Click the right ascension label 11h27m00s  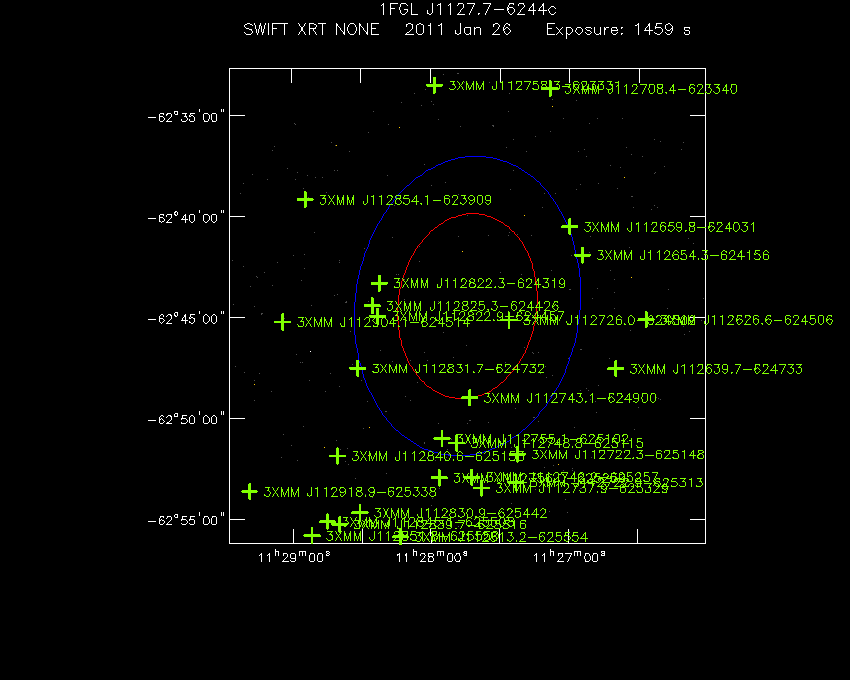tap(569, 557)
